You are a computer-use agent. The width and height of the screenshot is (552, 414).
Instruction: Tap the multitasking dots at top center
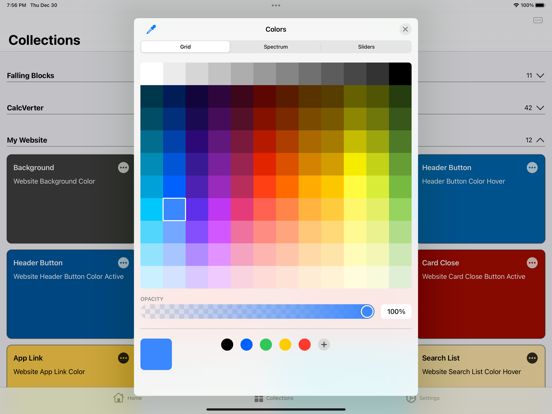[x=276, y=5]
